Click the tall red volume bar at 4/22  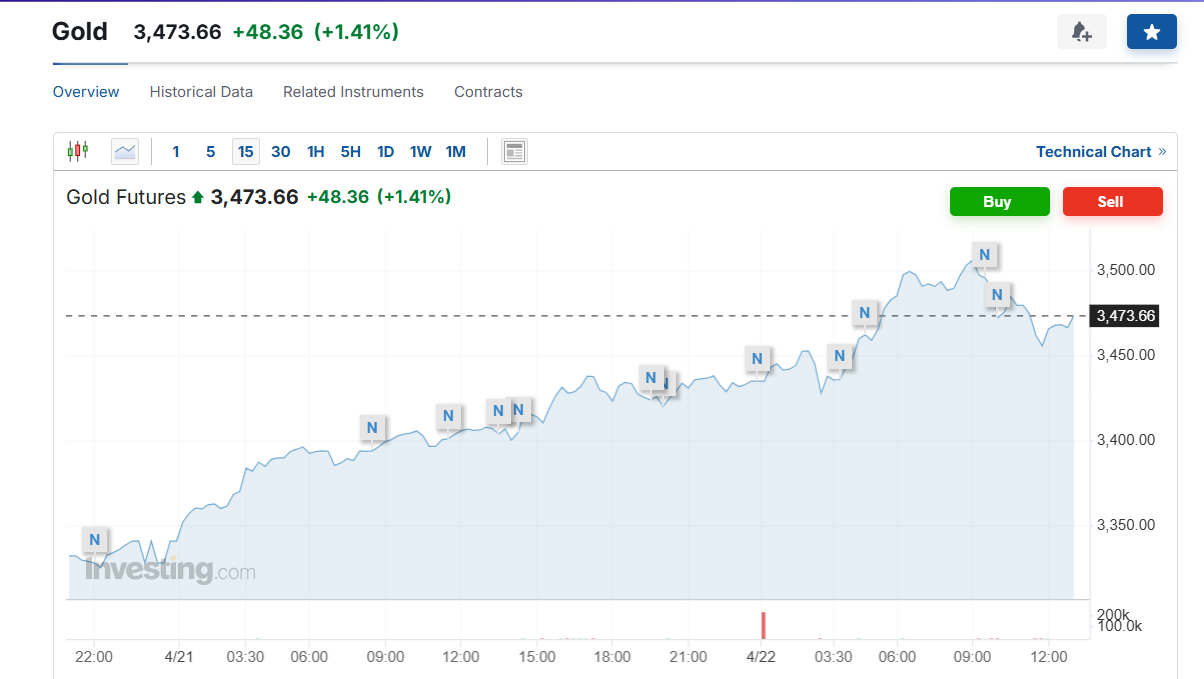(x=763, y=625)
